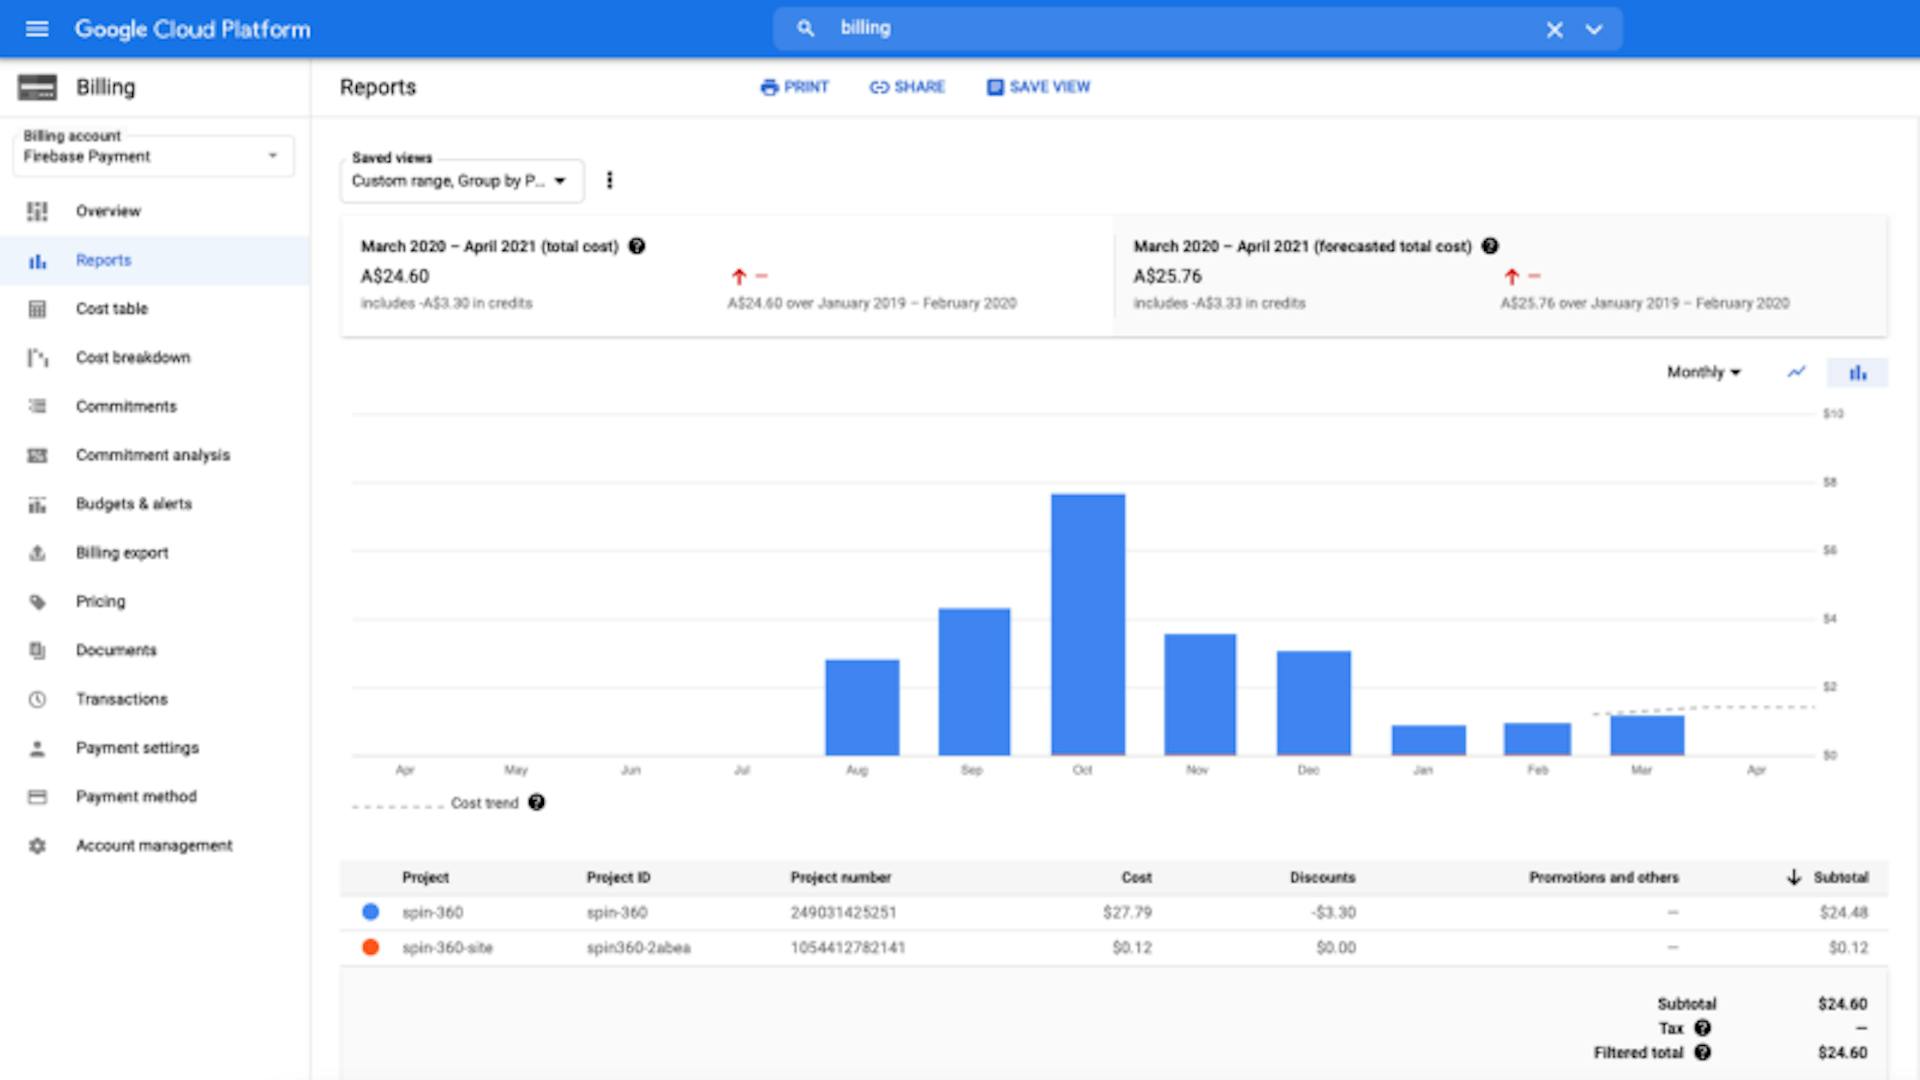This screenshot has width=1920, height=1080.
Task: Open the Monthly time-range dropdown
Action: (x=1703, y=372)
